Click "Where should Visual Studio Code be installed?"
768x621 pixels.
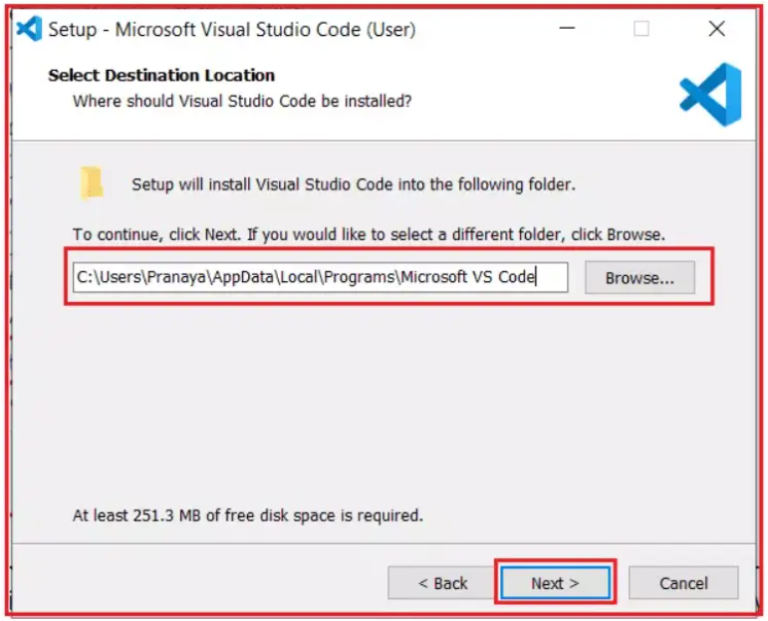(x=242, y=101)
